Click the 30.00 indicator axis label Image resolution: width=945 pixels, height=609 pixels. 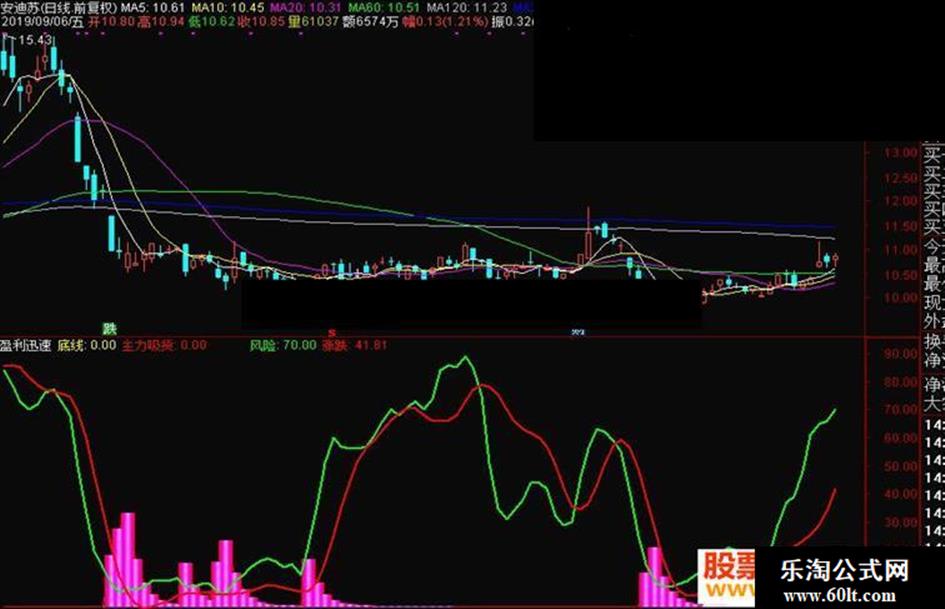[x=901, y=522]
